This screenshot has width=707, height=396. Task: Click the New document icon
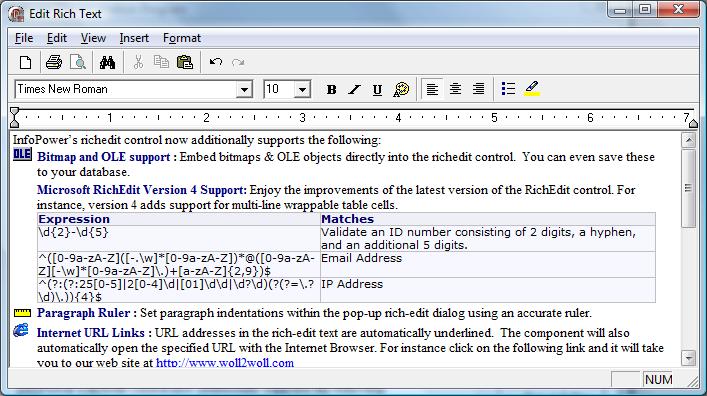point(26,62)
